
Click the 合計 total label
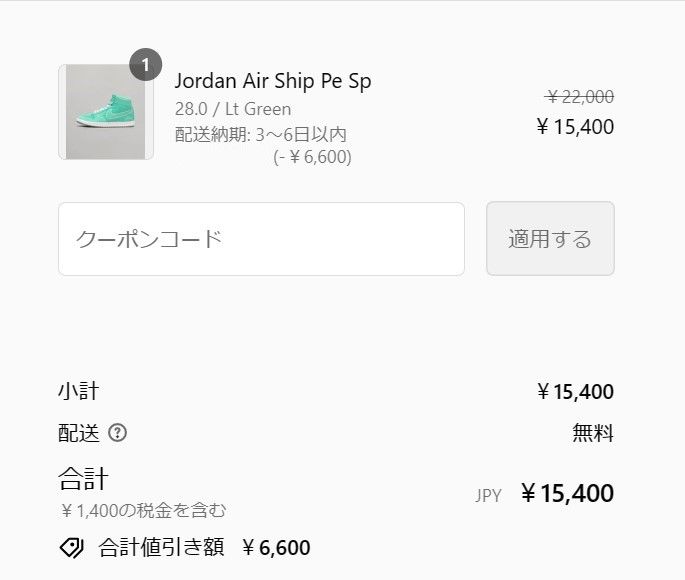[83, 479]
